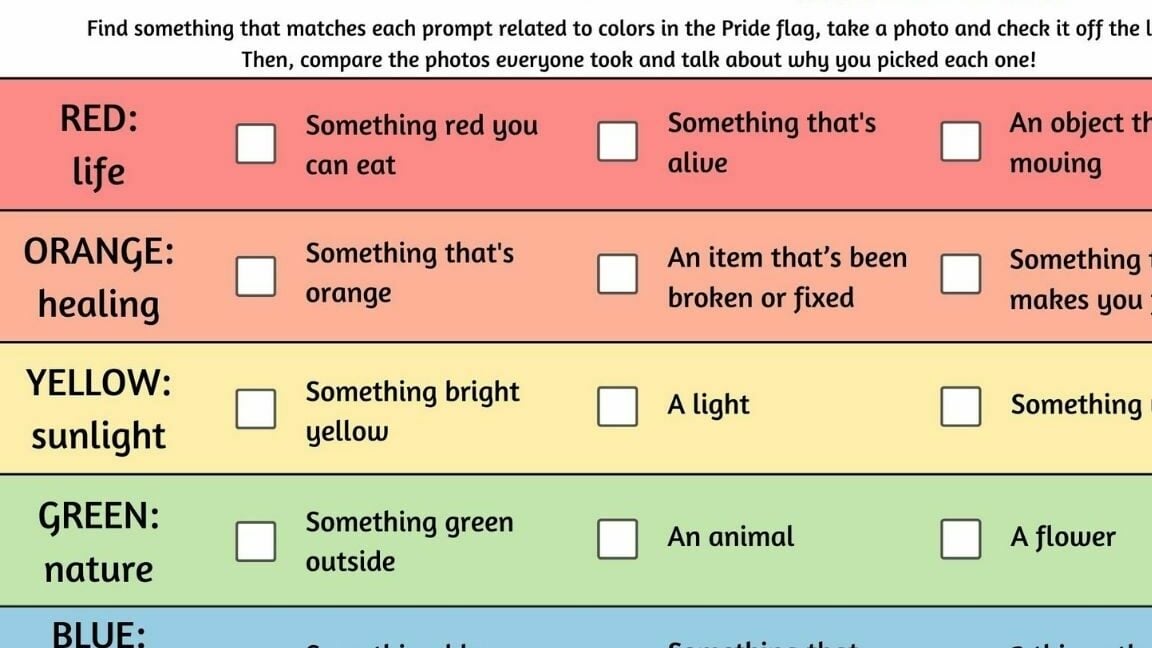This screenshot has height=648, width=1152.
Task: Check the 'A flower' box
Action: coord(960,539)
